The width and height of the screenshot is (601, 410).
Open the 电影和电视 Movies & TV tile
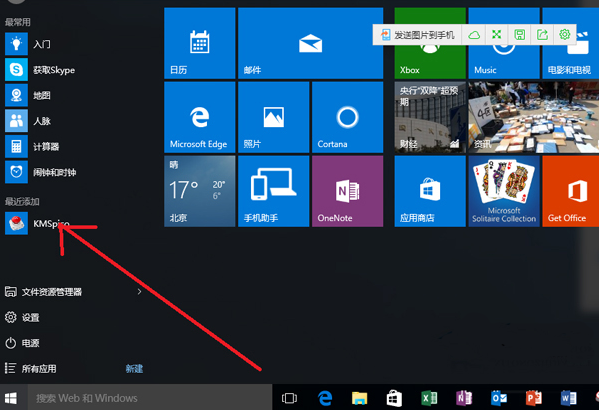[570, 63]
